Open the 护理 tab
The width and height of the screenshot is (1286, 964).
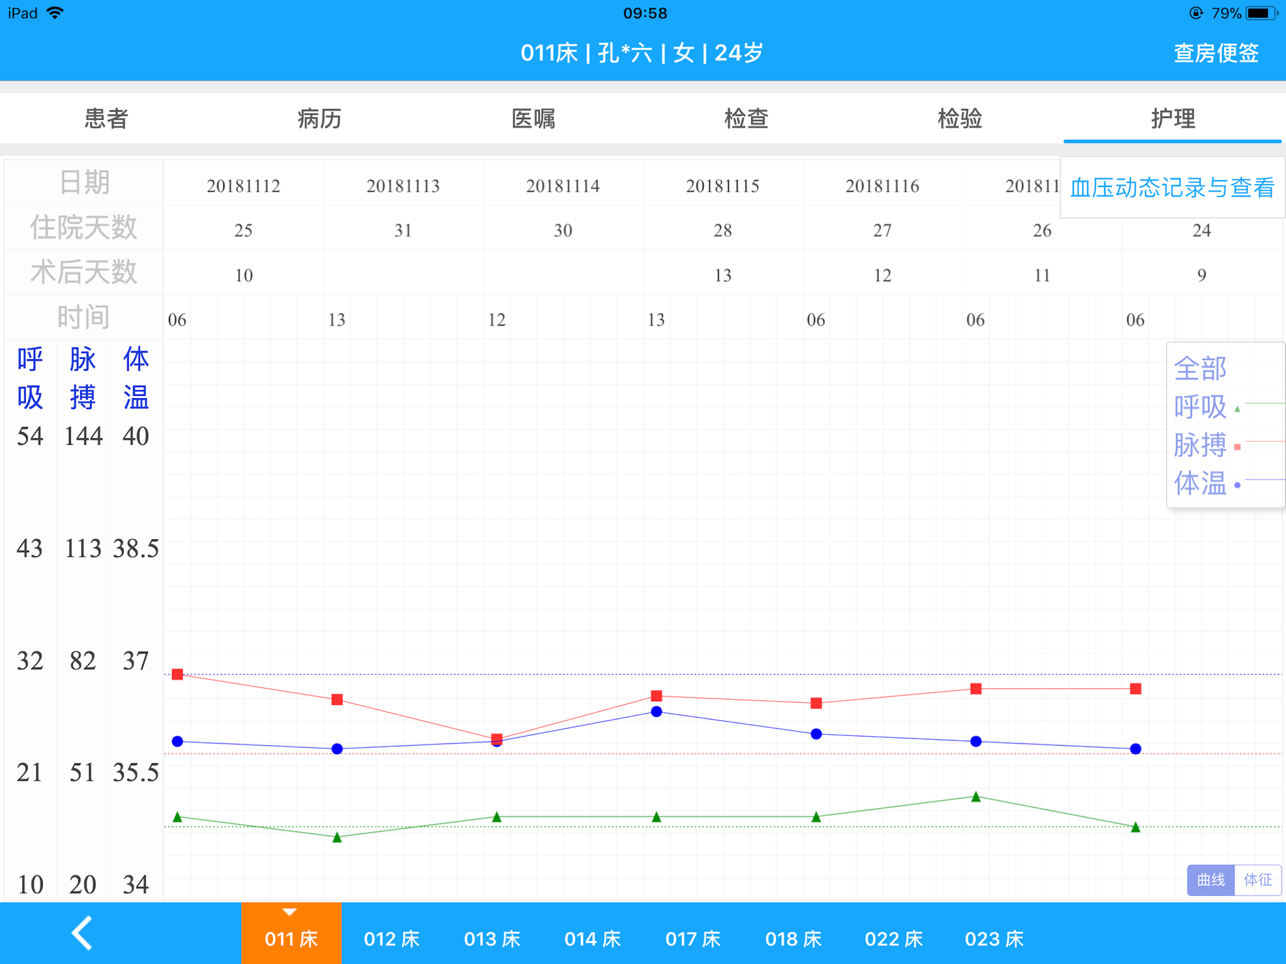tap(1172, 119)
